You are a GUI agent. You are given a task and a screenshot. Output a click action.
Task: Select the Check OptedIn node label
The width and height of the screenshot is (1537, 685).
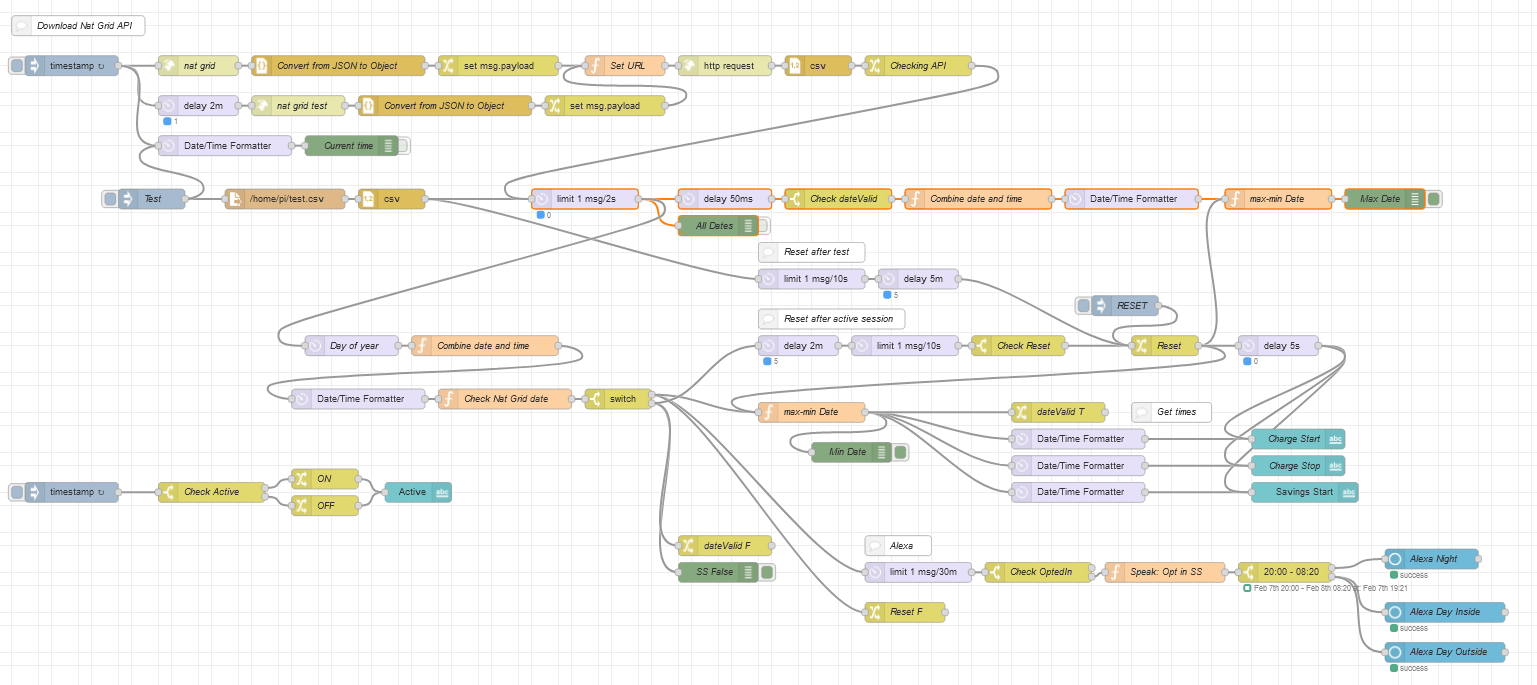(x=1041, y=572)
